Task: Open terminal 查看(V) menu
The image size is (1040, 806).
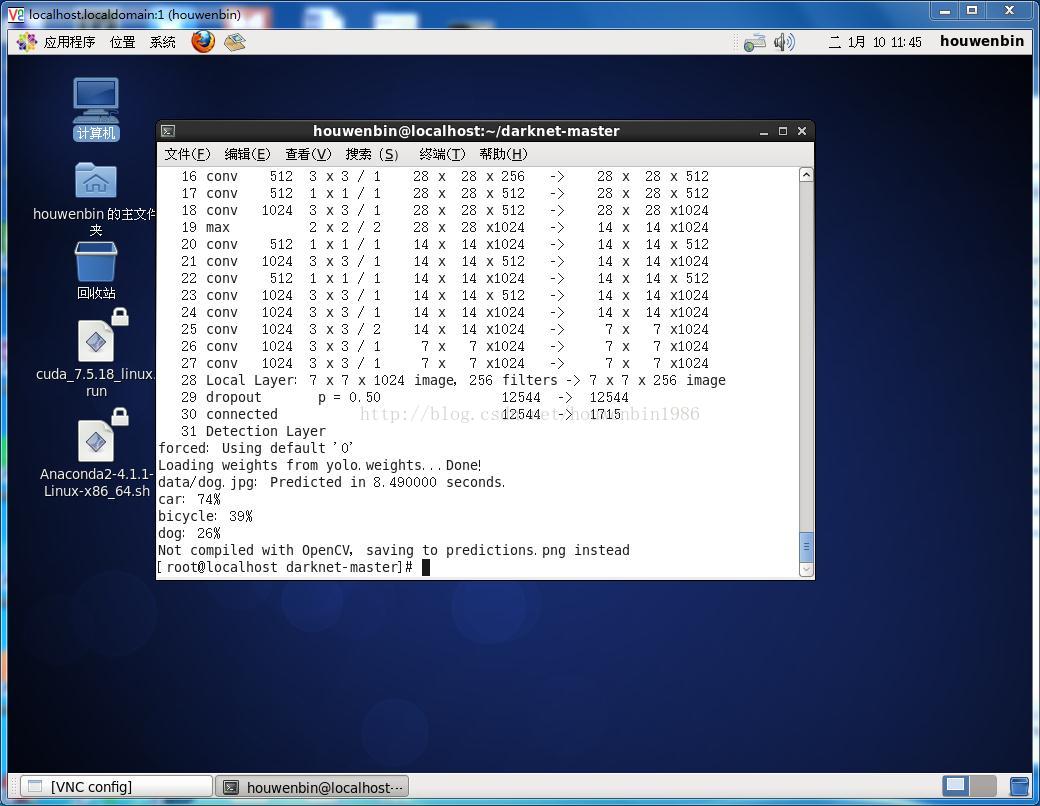Action: 308,154
